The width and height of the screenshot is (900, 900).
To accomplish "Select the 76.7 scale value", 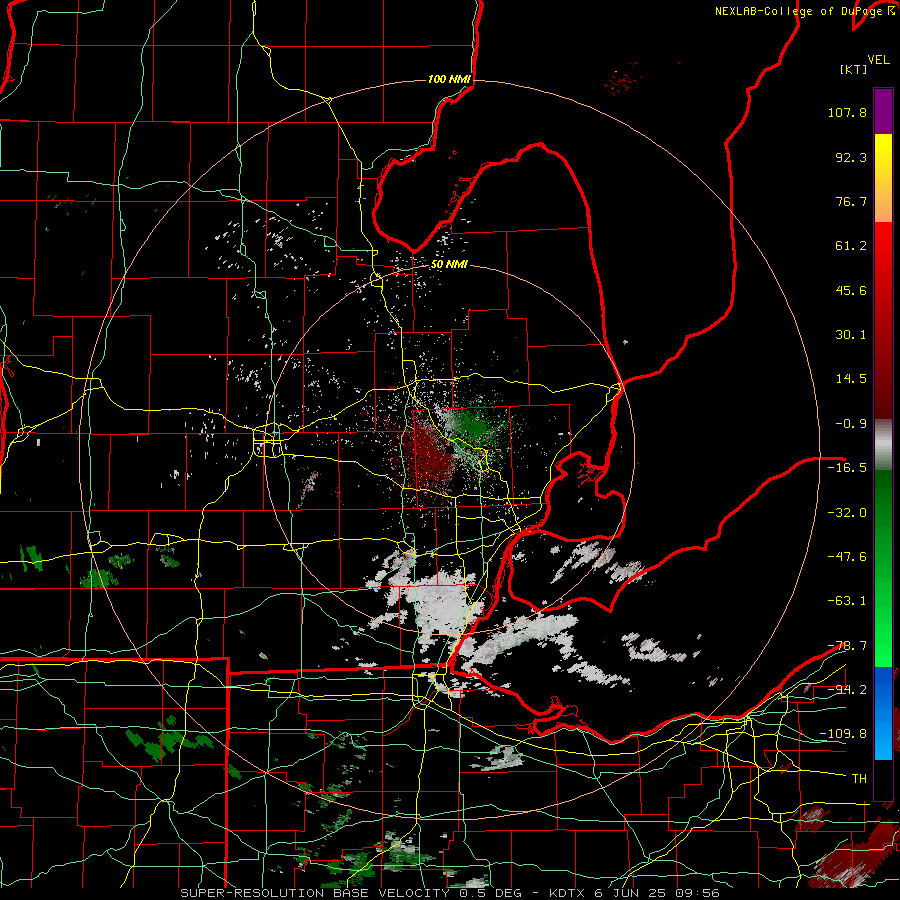I will click(x=851, y=201).
